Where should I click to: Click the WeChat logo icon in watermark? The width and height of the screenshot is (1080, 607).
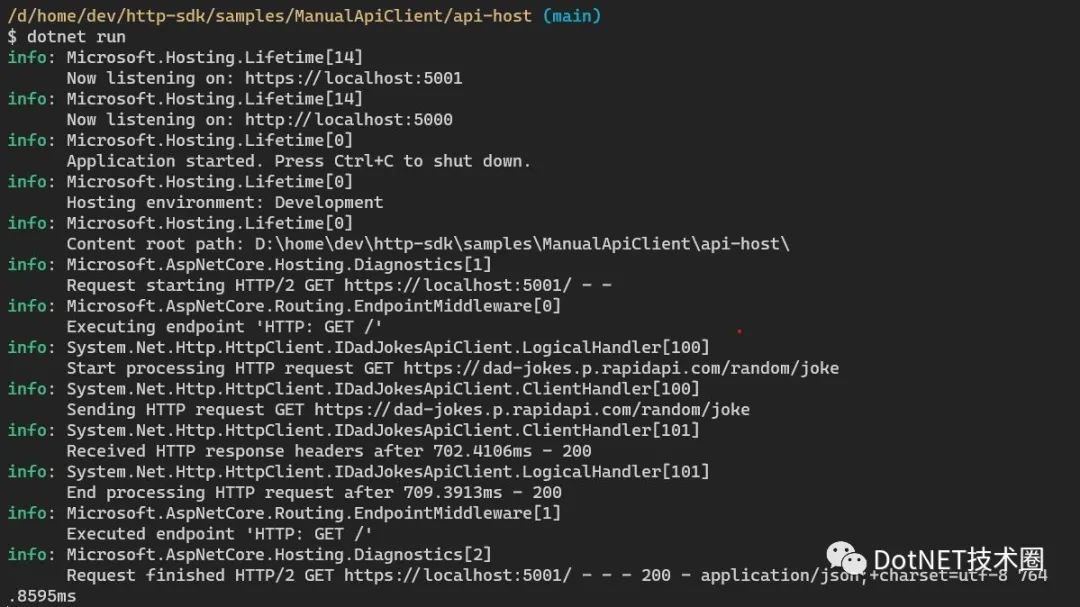coord(846,559)
